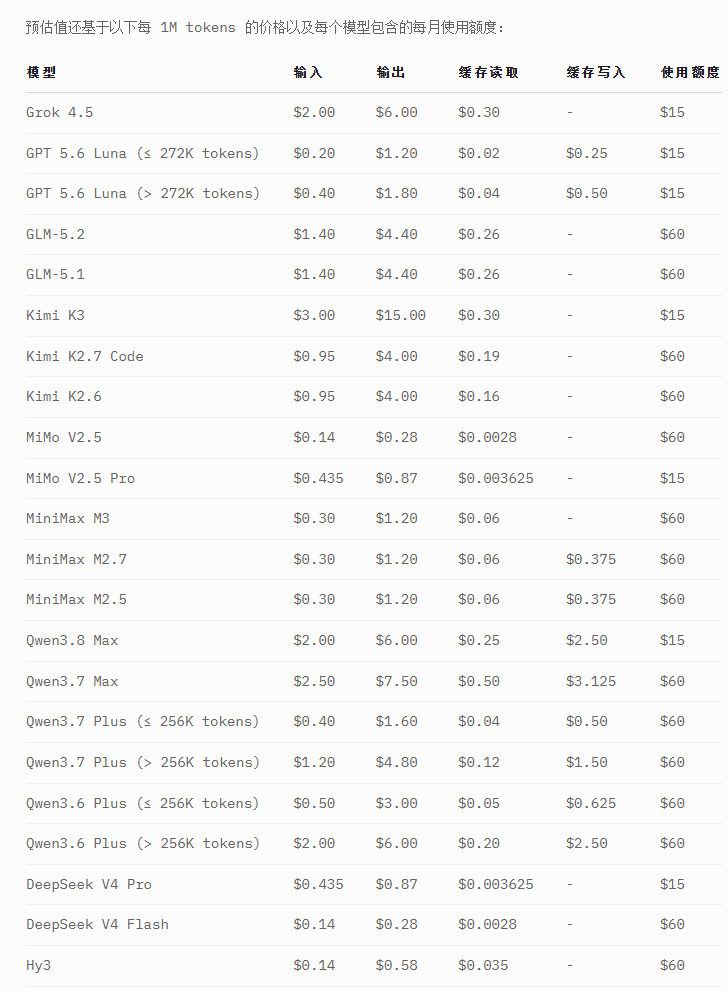Click the intro text mentioning 1M tokens
The height and width of the screenshot is (992, 728).
(265, 28)
